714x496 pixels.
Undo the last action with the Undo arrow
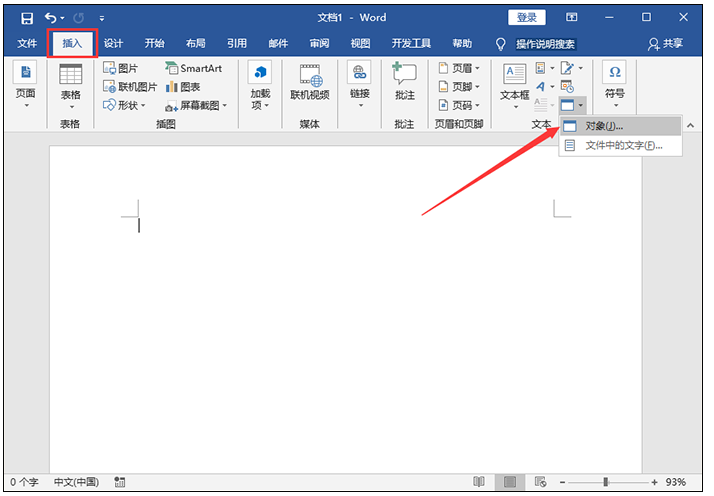pyautogui.click(x=51, y=18)
